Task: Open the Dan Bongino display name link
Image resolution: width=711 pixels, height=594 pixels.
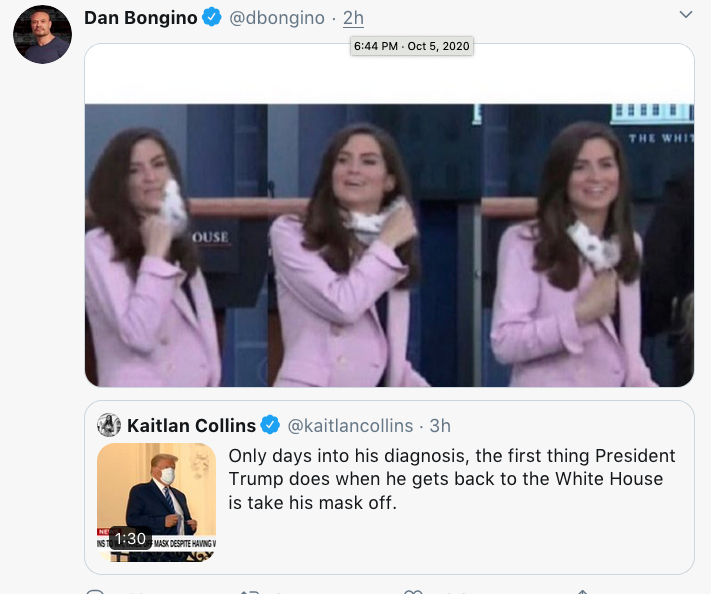Action: (x=140, y=18)
